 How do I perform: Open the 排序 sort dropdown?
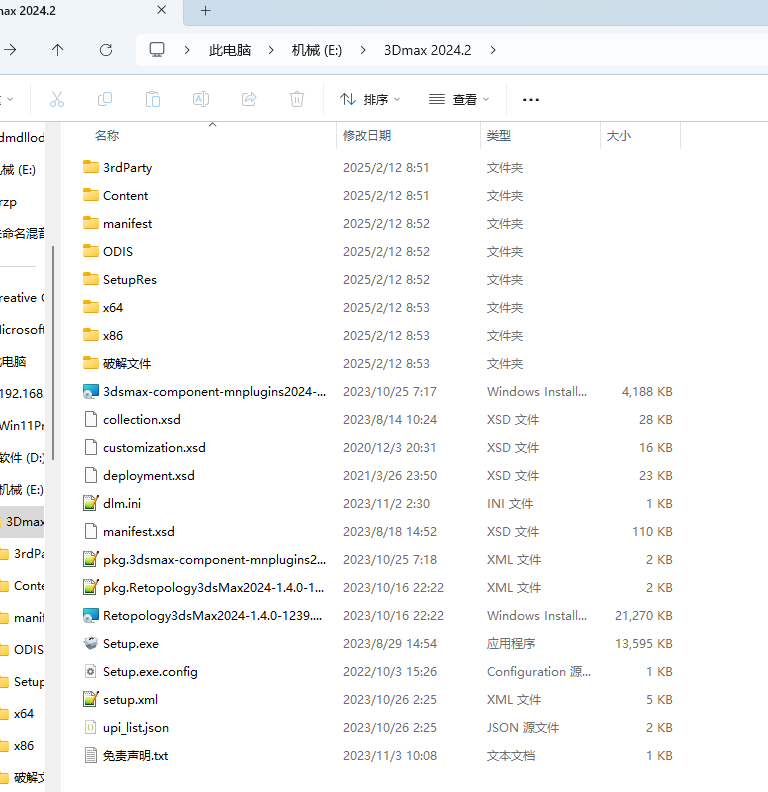[370, 100]
